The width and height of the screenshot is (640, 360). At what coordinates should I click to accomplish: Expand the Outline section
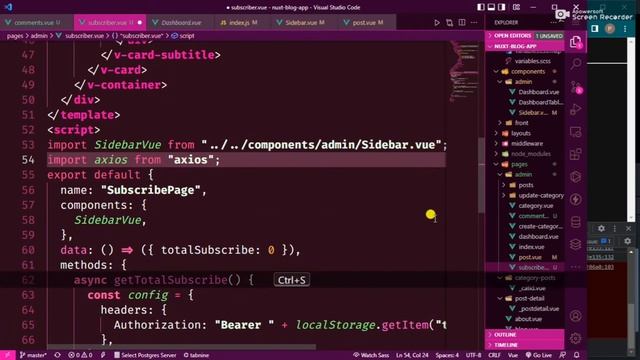(x=524, y=335)
